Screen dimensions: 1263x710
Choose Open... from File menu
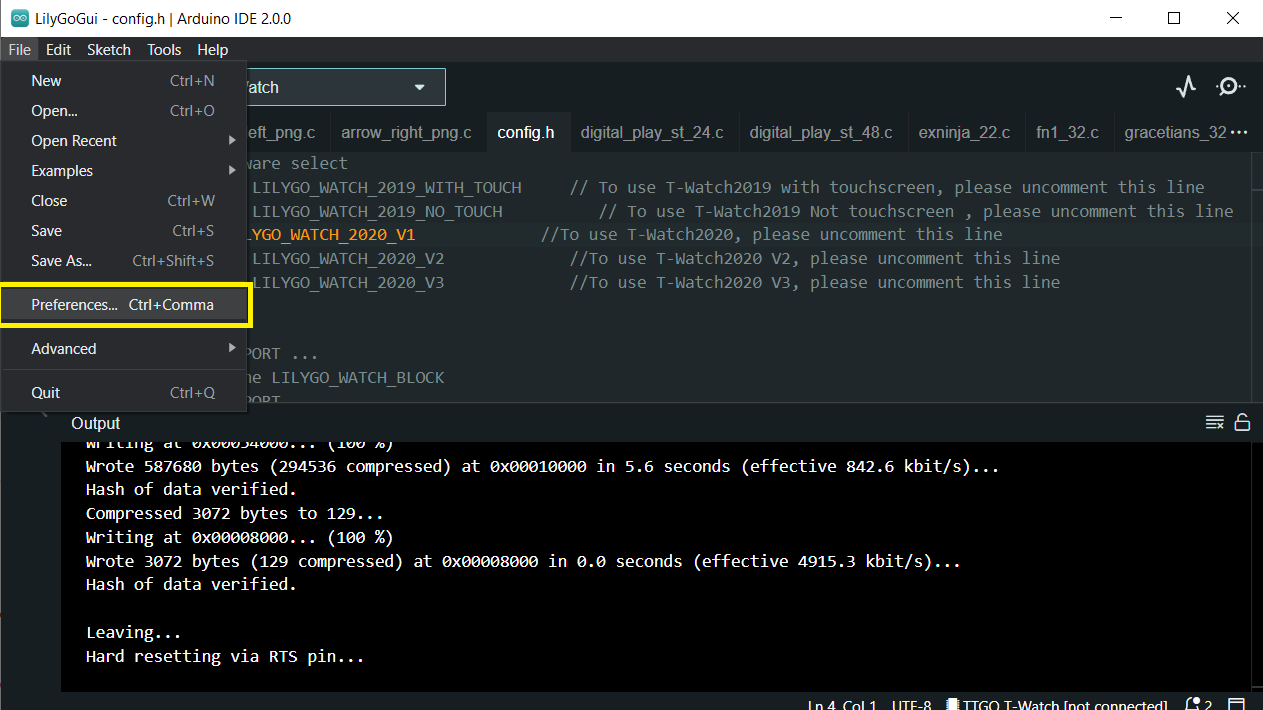tap(124, 111)
